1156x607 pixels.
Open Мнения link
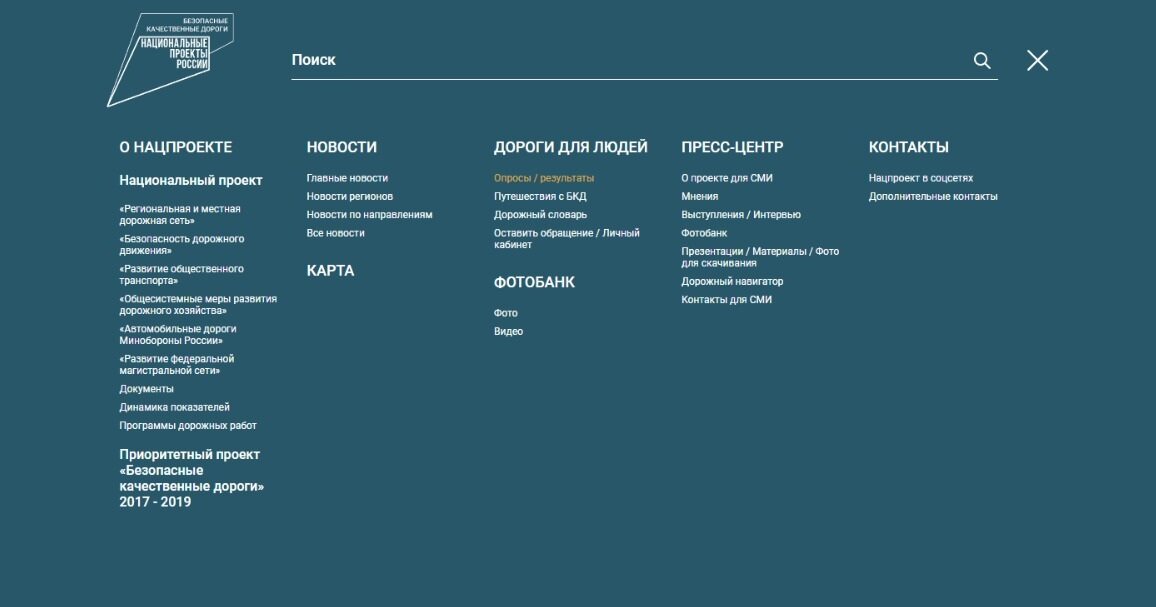coord(699,196)
